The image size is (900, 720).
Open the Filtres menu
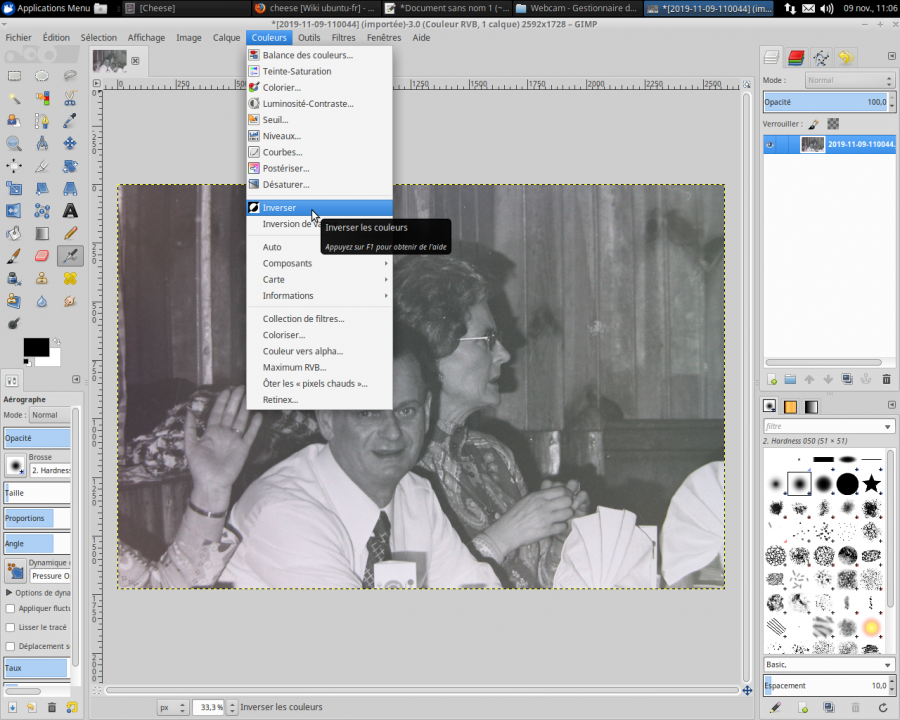343,38
